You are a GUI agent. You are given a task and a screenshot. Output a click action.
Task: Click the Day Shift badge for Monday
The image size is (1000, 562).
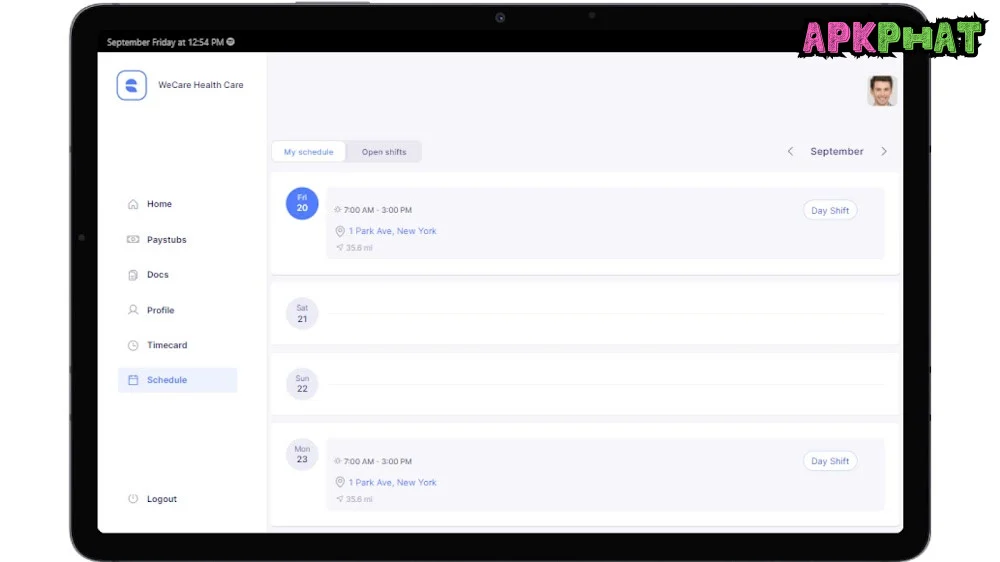(829, 461)
